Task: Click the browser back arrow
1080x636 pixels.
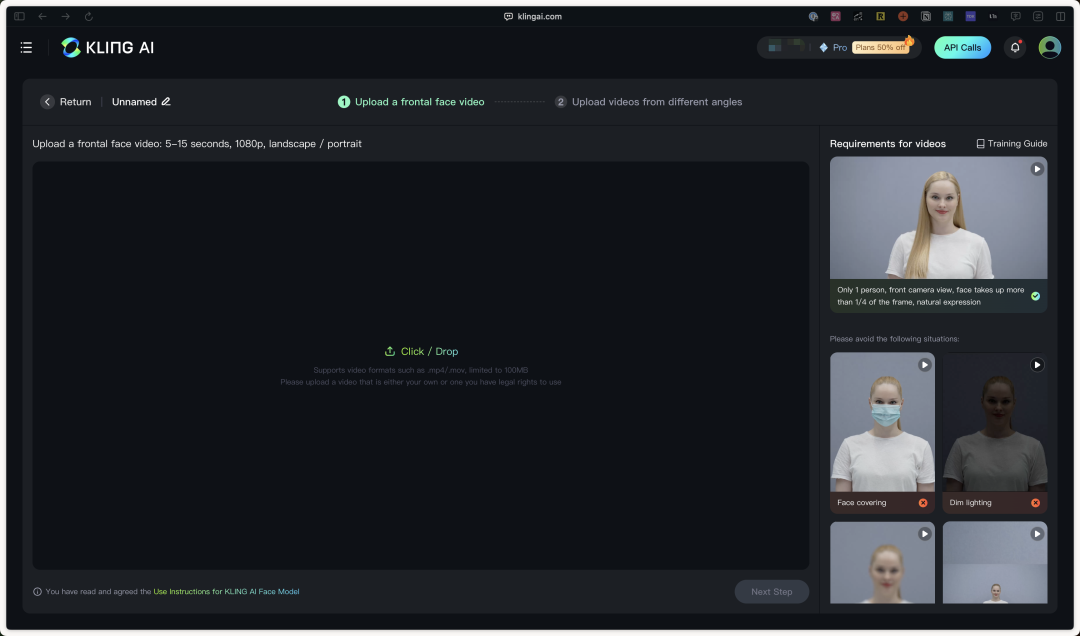Action: (43, 17)
